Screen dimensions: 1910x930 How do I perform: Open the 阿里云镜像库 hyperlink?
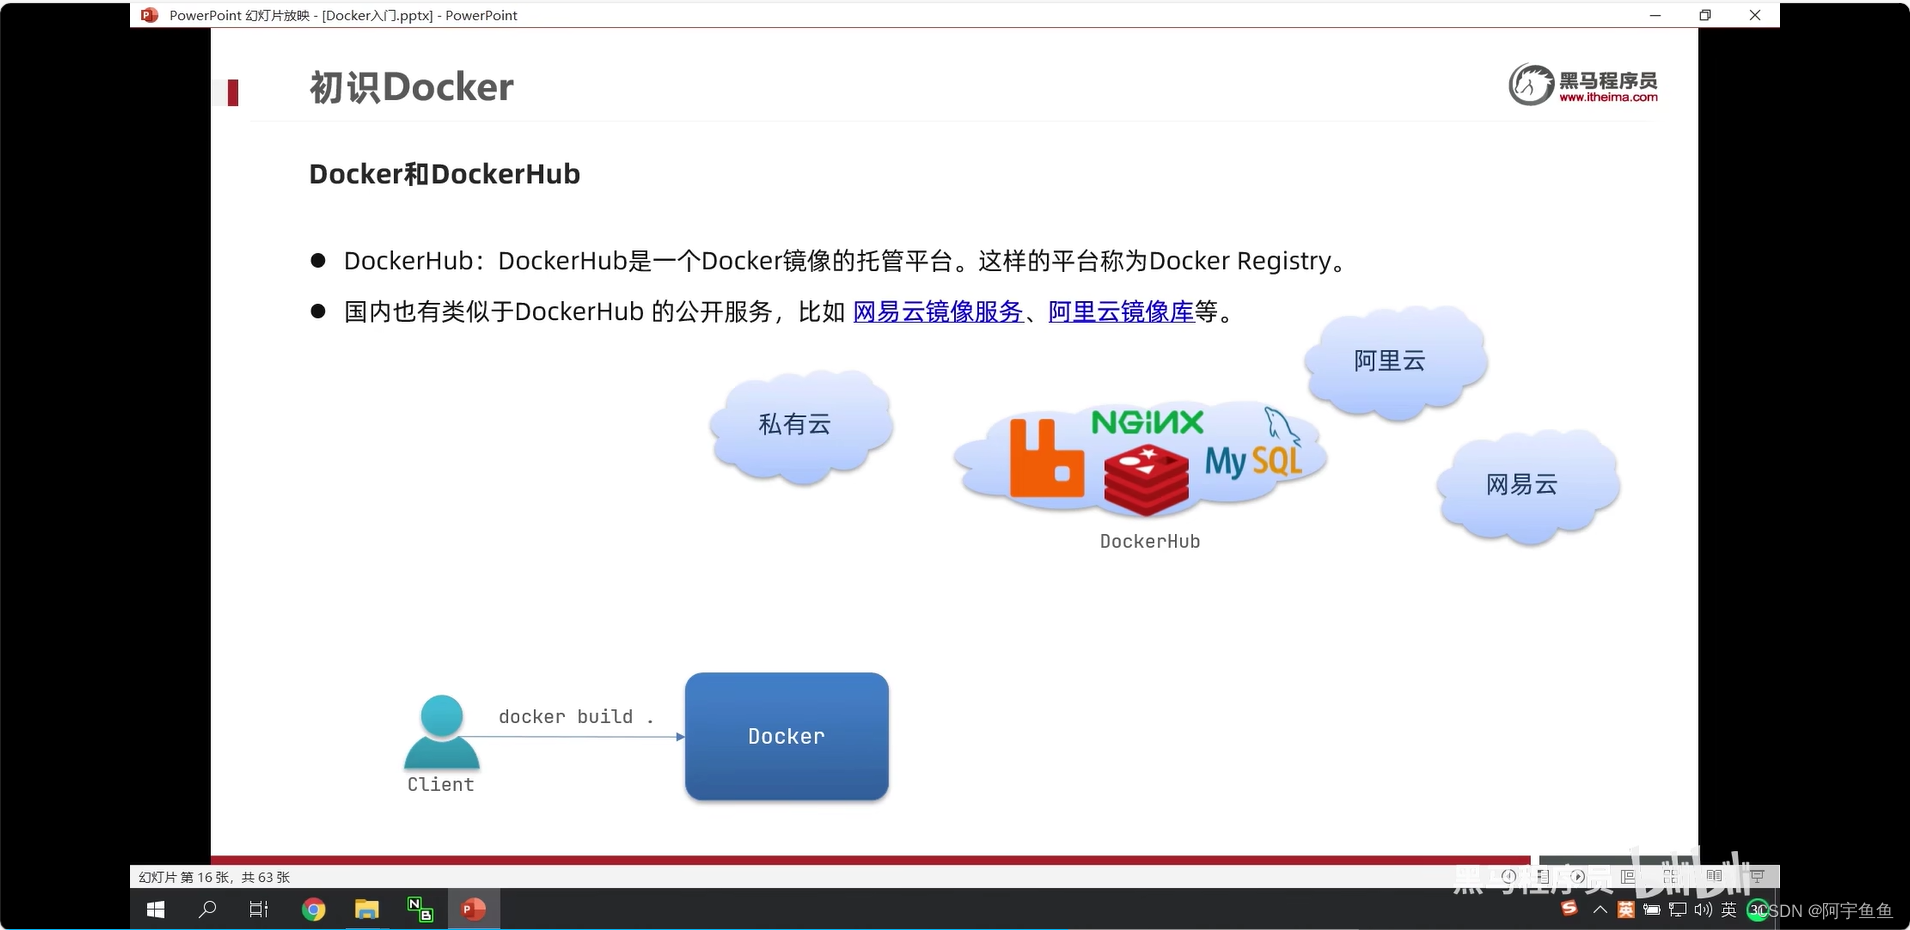click(x=1121, y=312)
